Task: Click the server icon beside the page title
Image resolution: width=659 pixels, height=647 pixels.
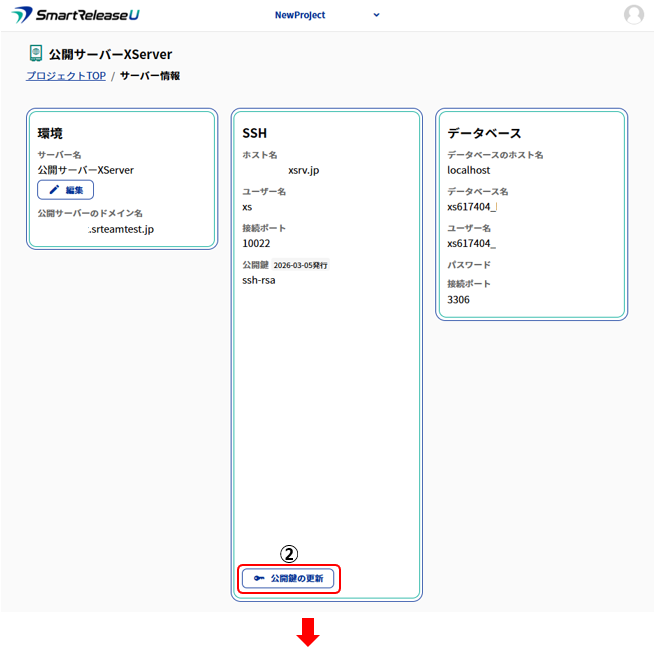Action: pyautogui.click(x=36, y=53)
